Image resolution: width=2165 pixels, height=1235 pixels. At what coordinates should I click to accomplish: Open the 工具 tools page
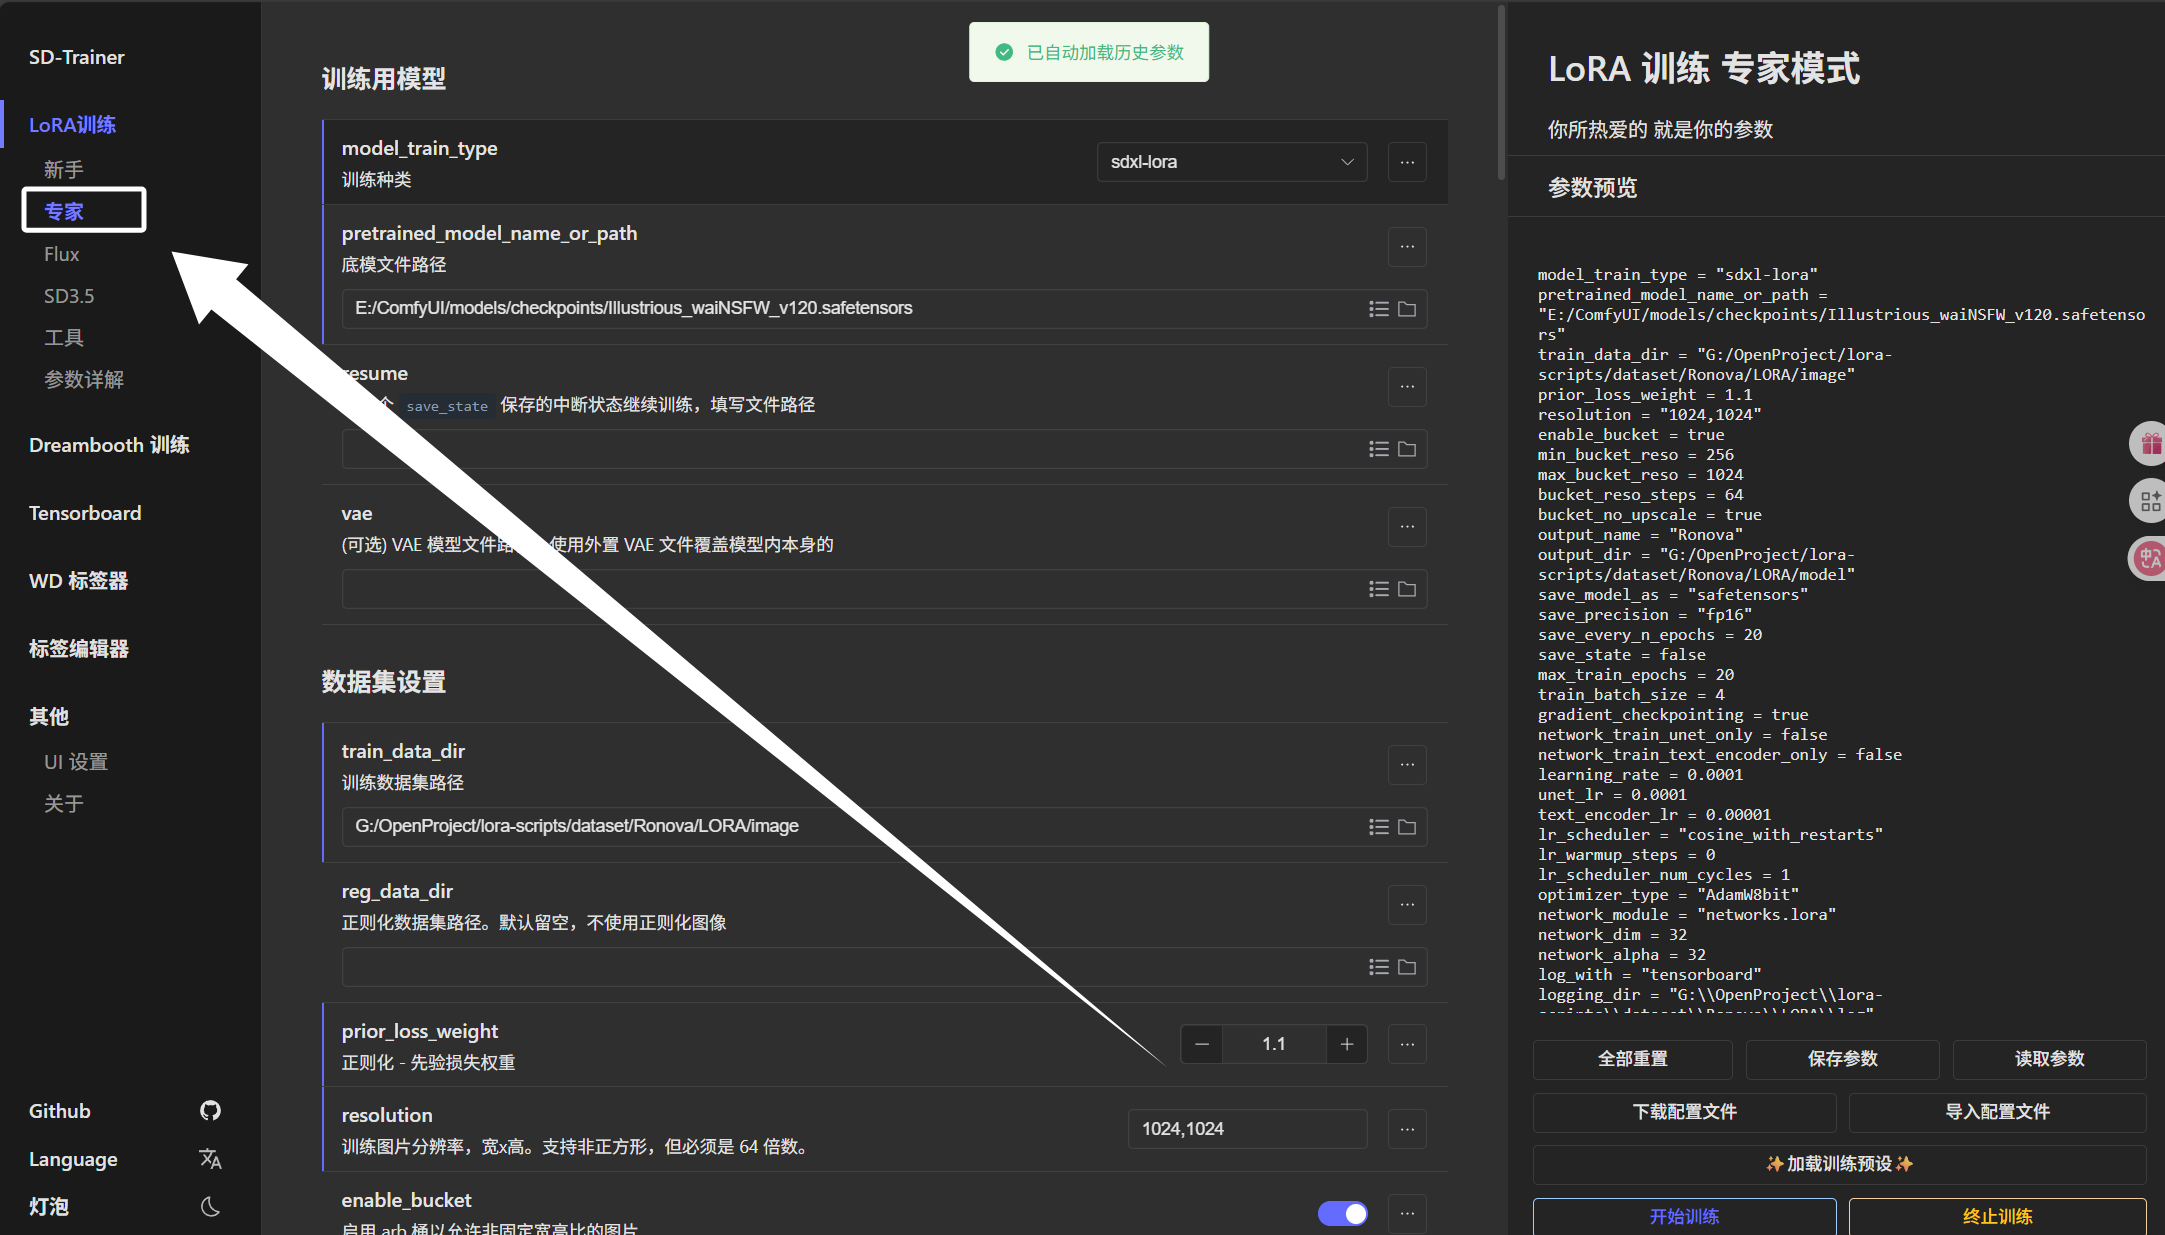point(64,338)
